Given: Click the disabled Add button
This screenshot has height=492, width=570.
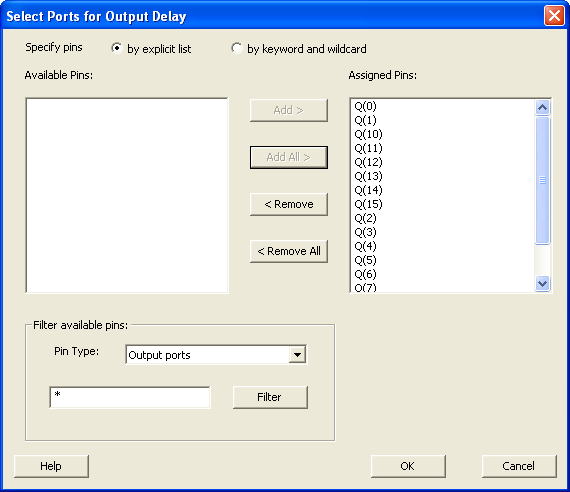Looking at the screenshot, I should [x=289, y=110].
